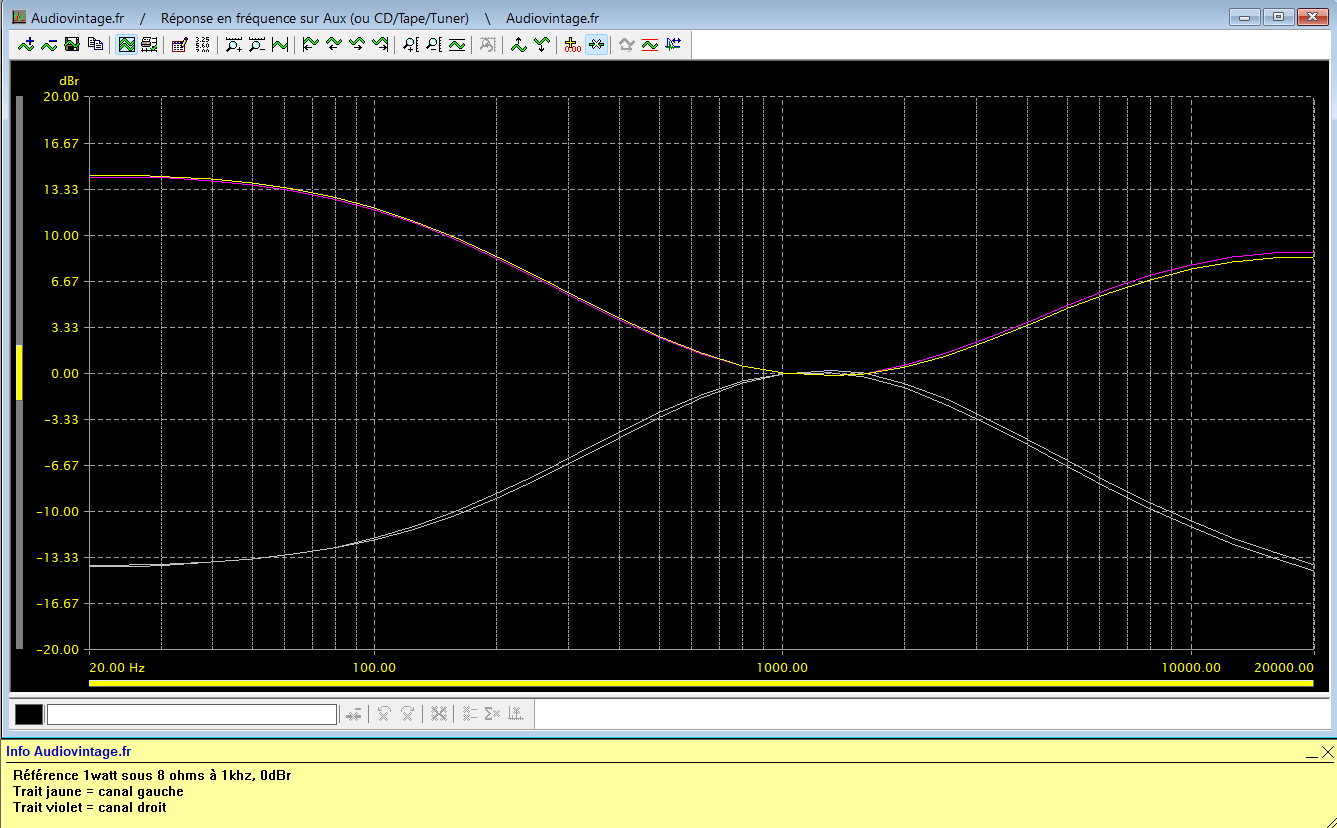1337x828 pixels.
Task: Click the blue axis settings icon
Action: coord(673,44)
